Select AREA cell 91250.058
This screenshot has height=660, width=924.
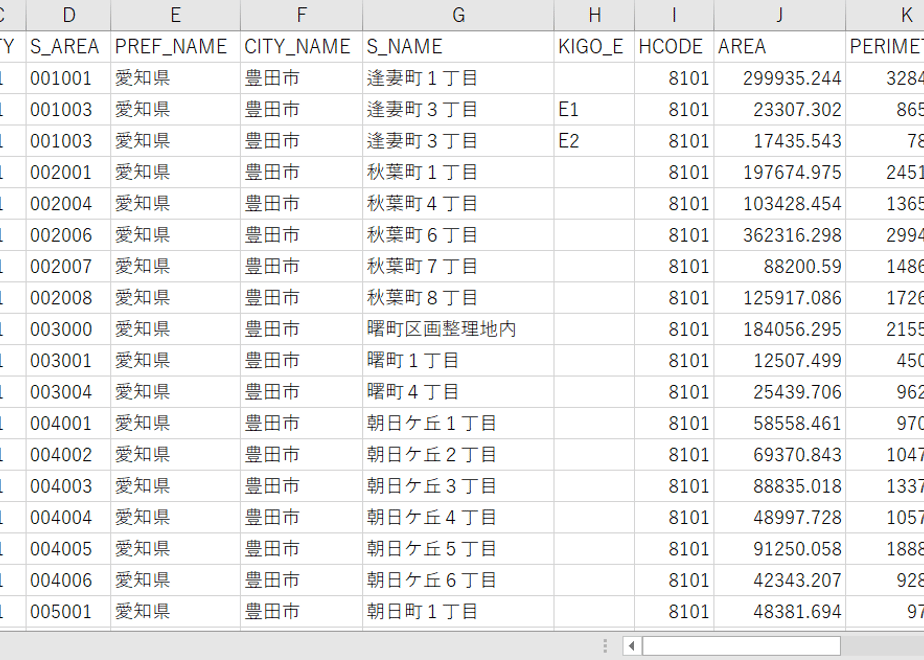point(780,549)
